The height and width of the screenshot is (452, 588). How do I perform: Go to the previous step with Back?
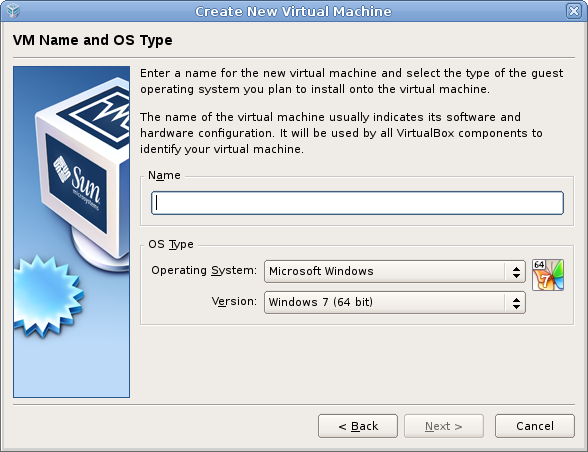coord(358,426)
